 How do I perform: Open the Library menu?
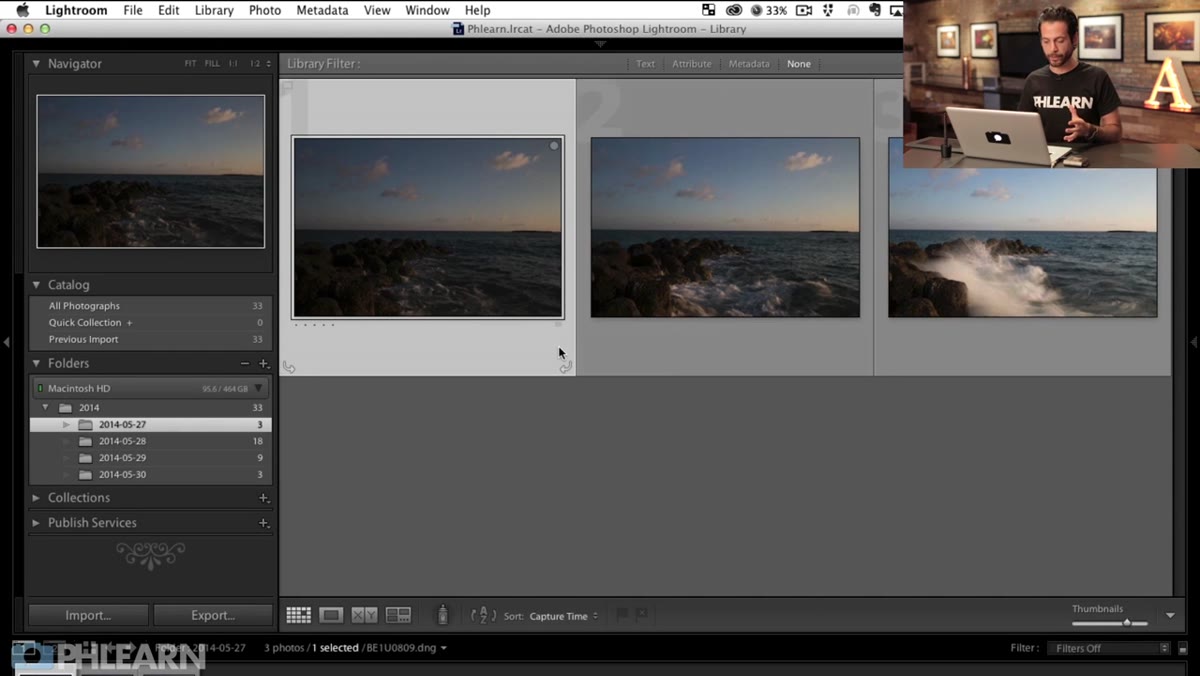pyautogui.click(x=214, y=10)
